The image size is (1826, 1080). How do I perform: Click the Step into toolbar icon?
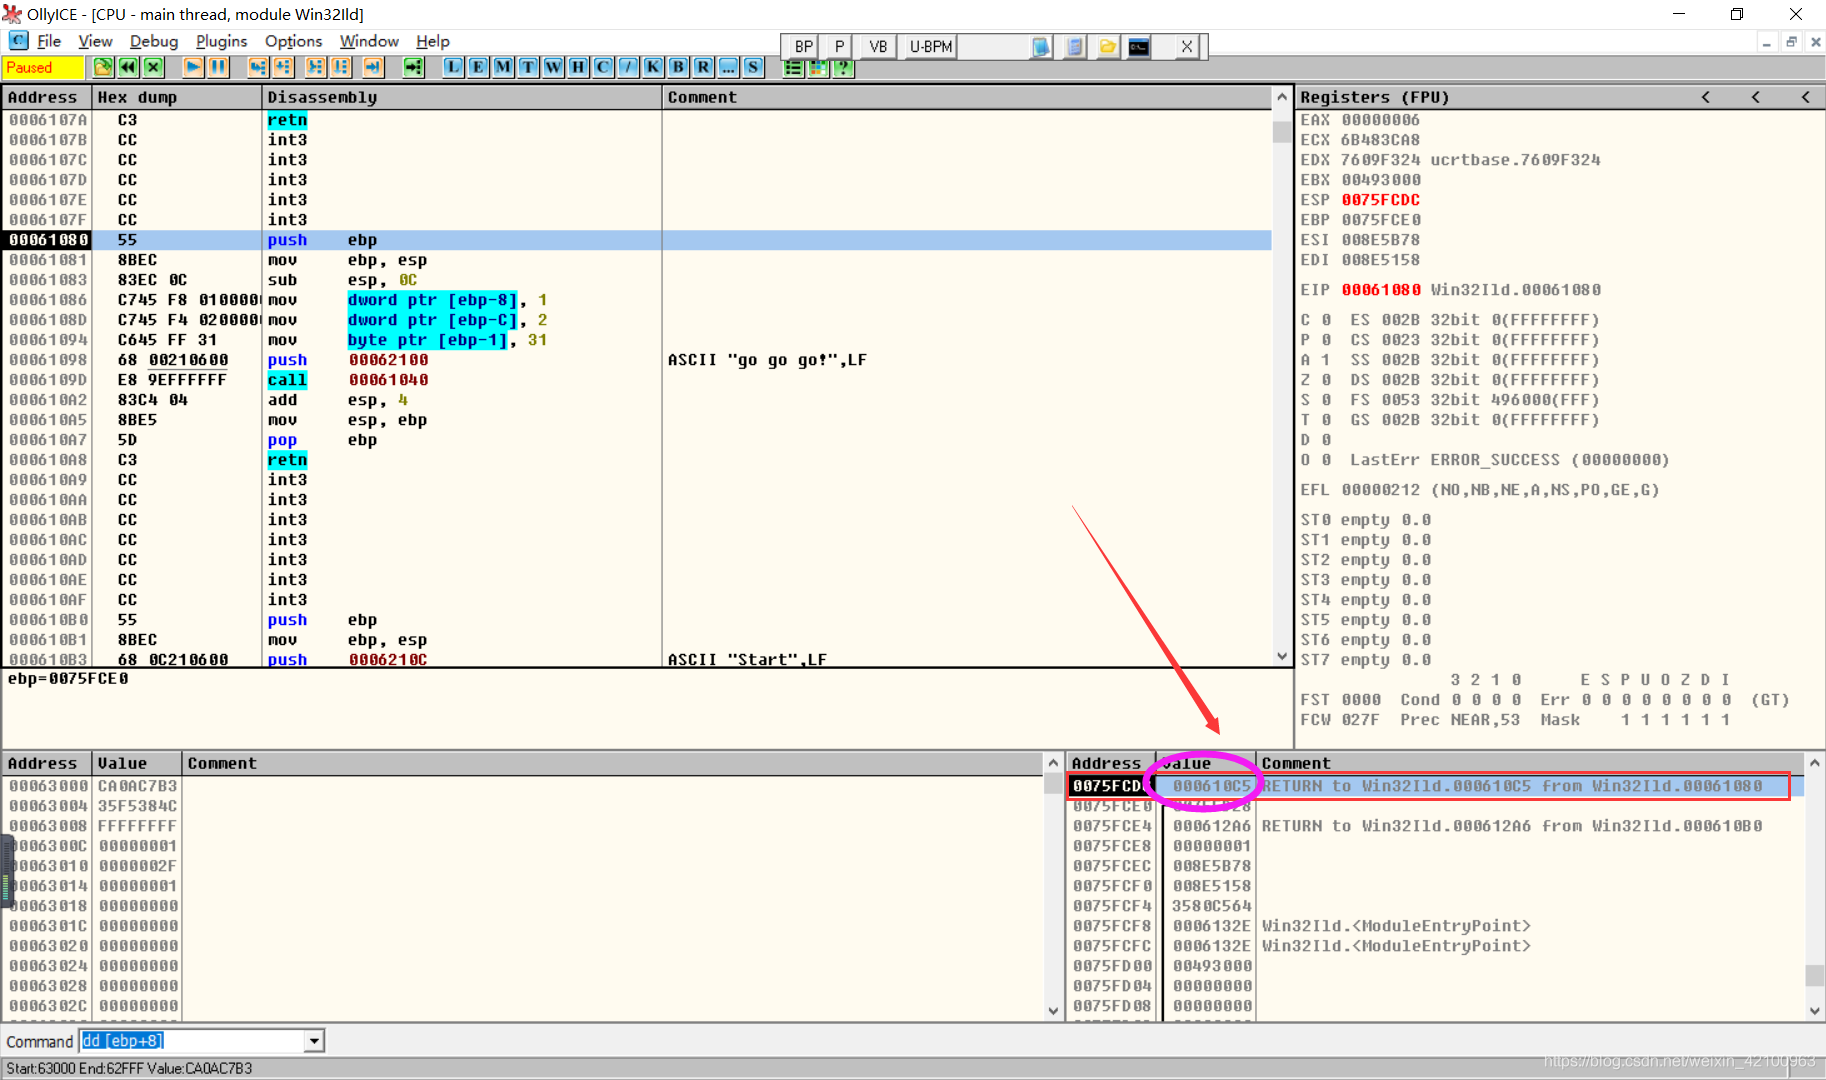(x=258, y=67)
